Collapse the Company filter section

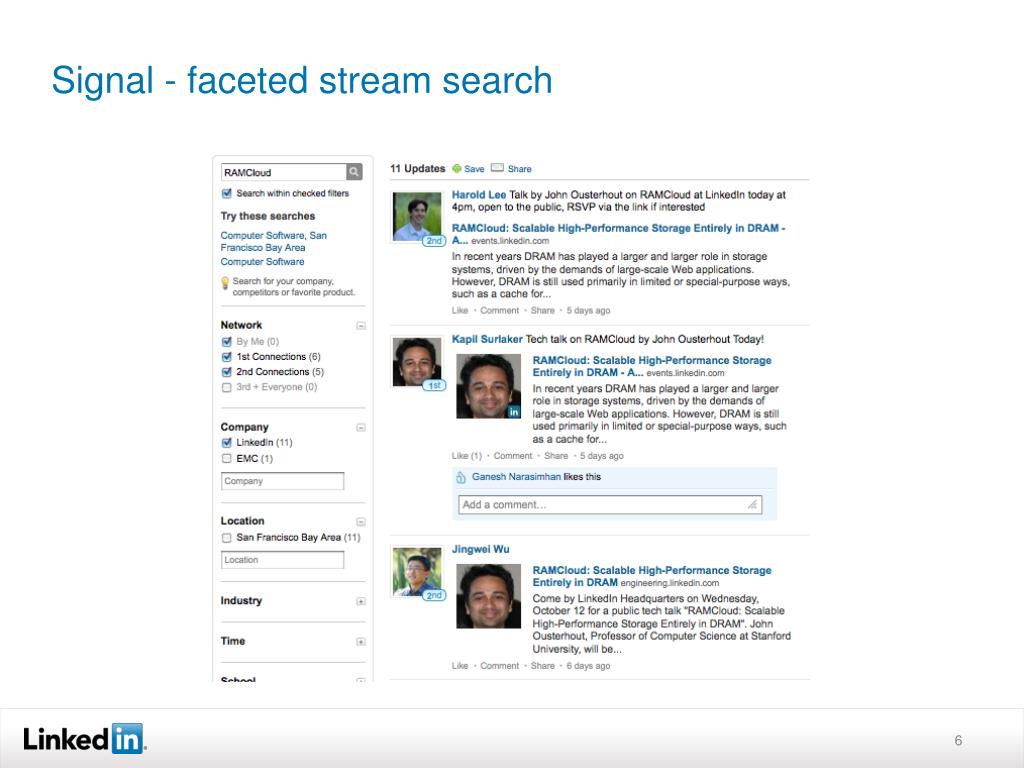[x=360, y=427]
